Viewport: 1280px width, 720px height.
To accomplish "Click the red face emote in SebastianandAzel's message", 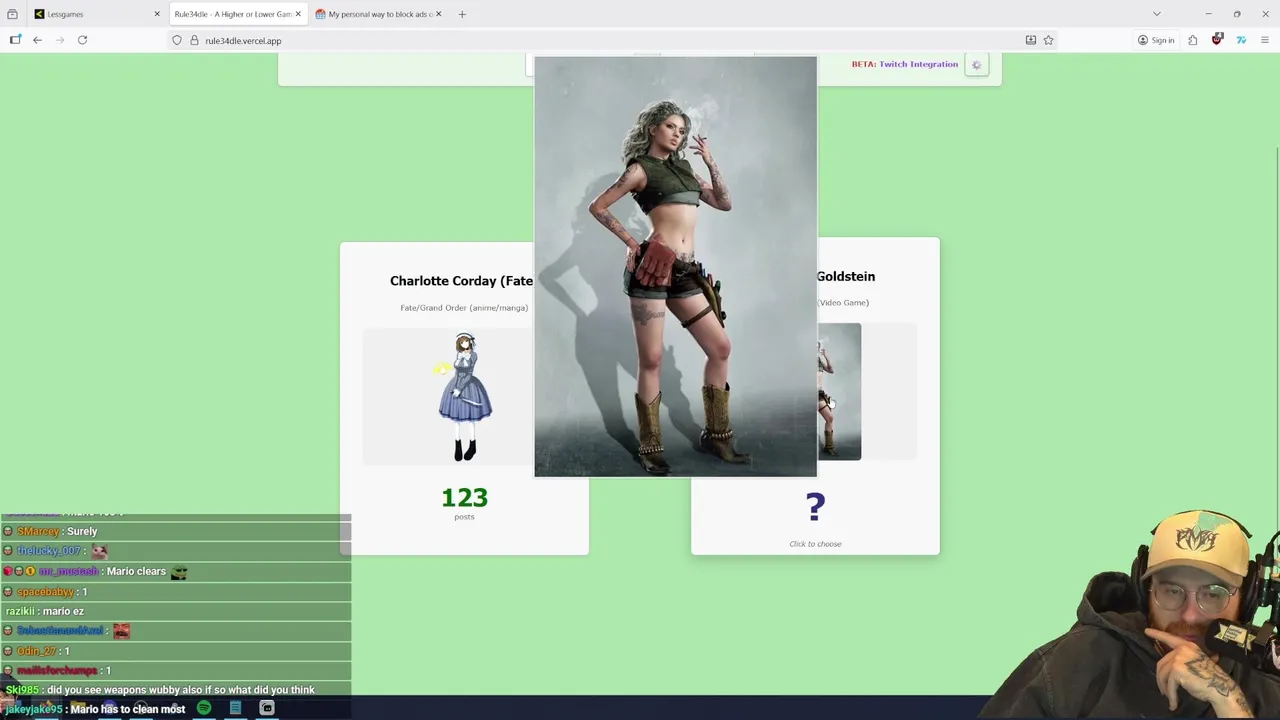I will (x=121, y=631).
